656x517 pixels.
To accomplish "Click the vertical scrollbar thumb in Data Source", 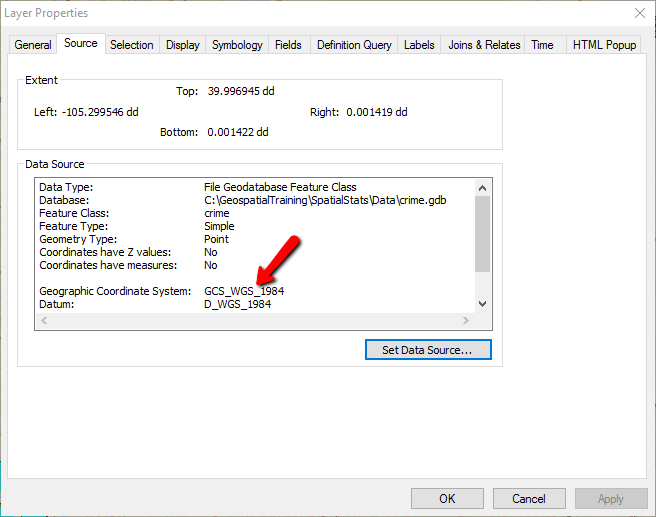I will tap(482, 234).
